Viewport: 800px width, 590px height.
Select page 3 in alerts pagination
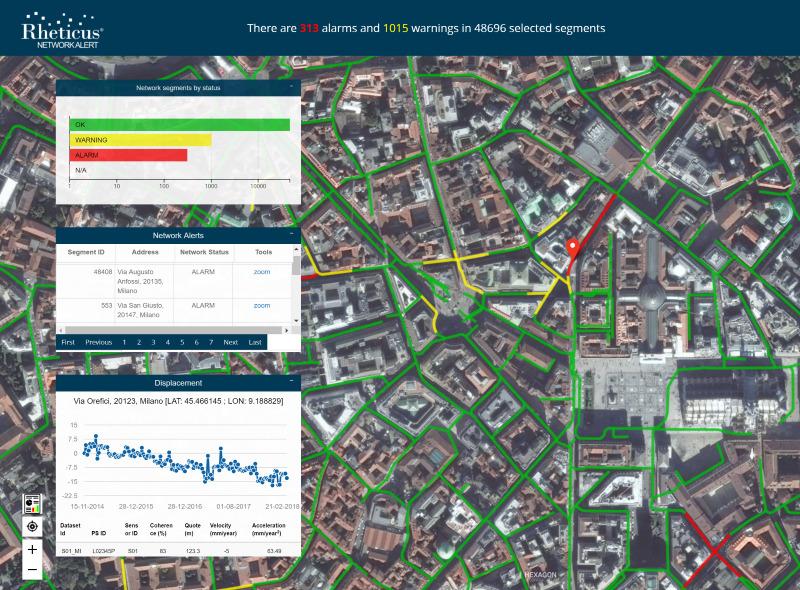pos(153,342)
